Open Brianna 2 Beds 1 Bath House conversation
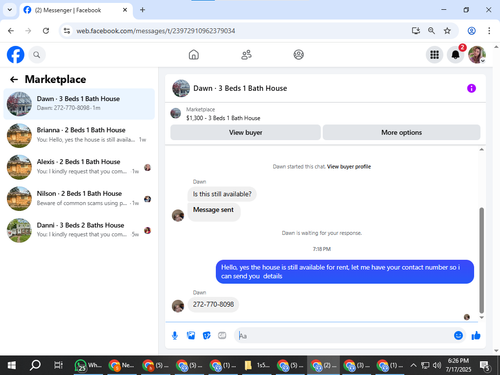500x375 pixels. (79, 135)
